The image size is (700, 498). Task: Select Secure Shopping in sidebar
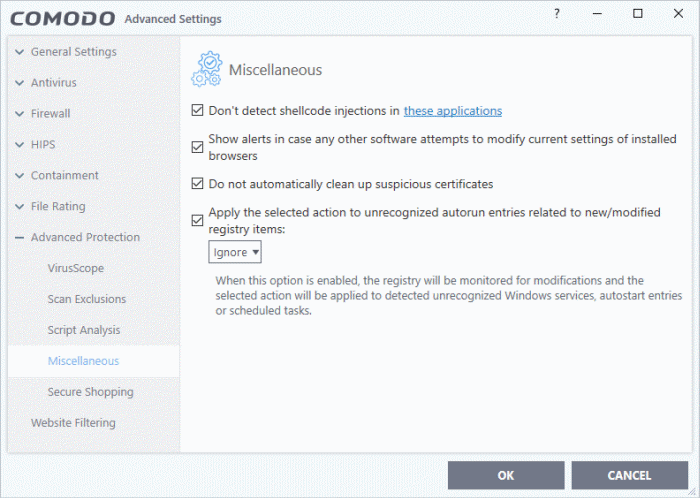(90, 392)
